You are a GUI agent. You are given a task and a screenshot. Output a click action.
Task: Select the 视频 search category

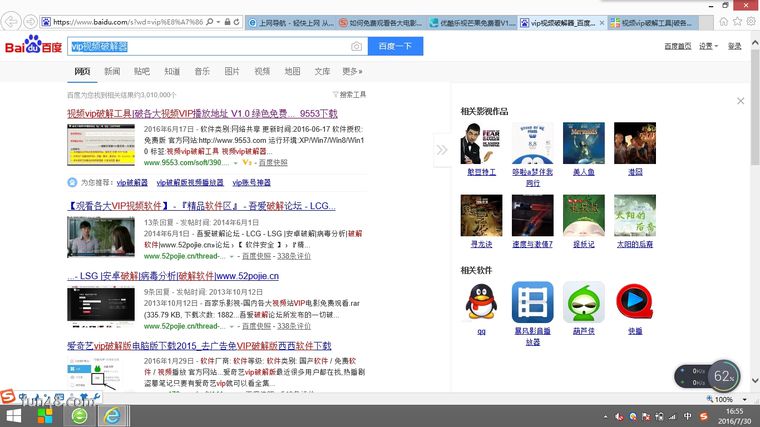click(262, 71)
